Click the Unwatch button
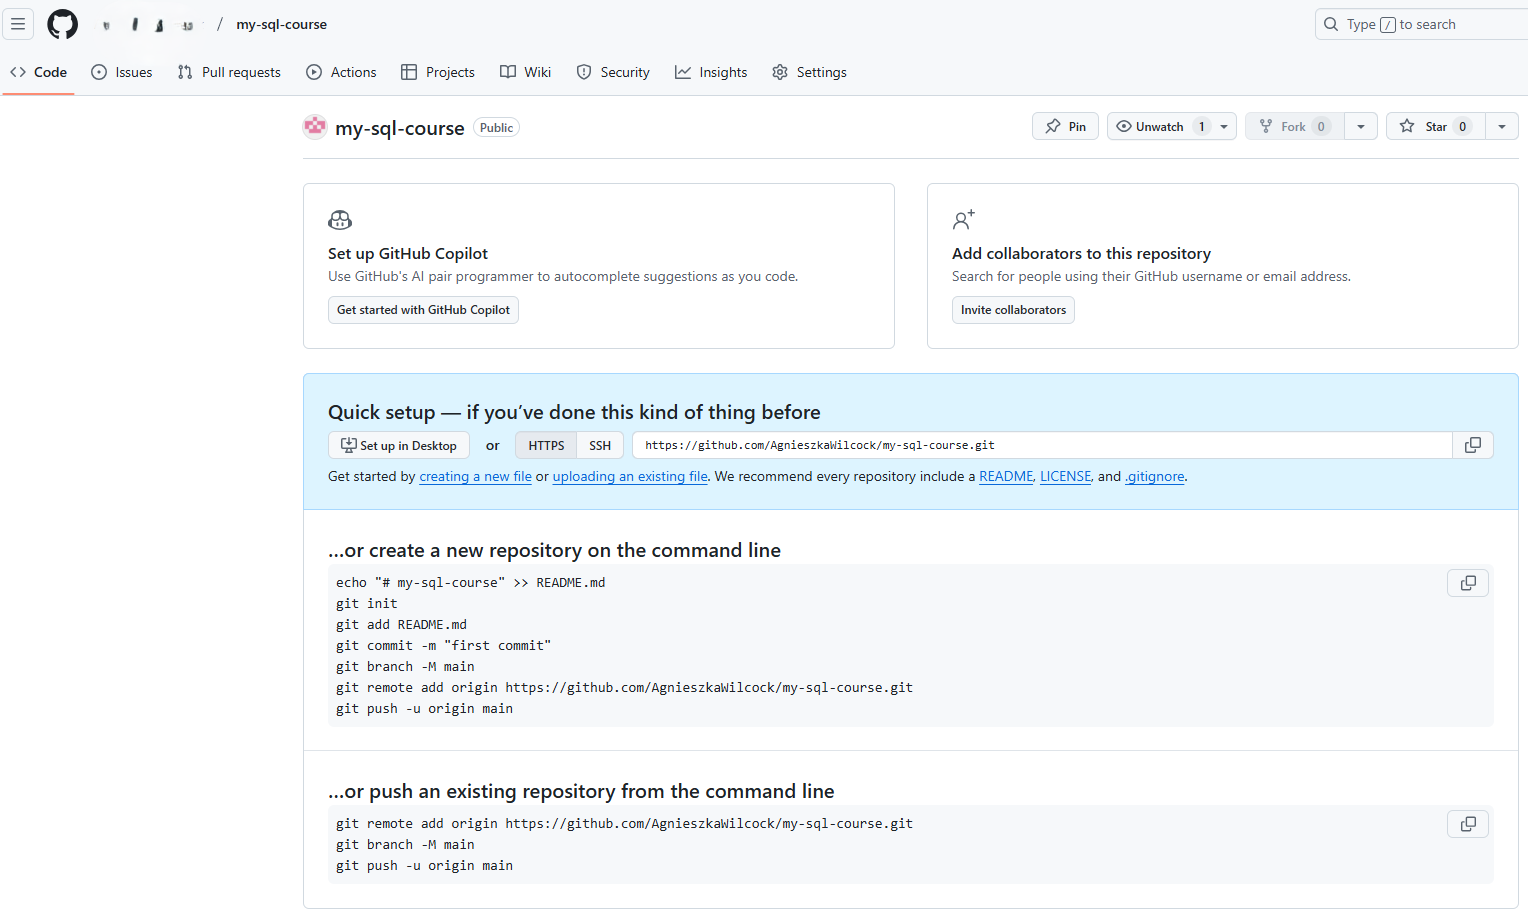1528x924 pixels. pos(1159,126)
